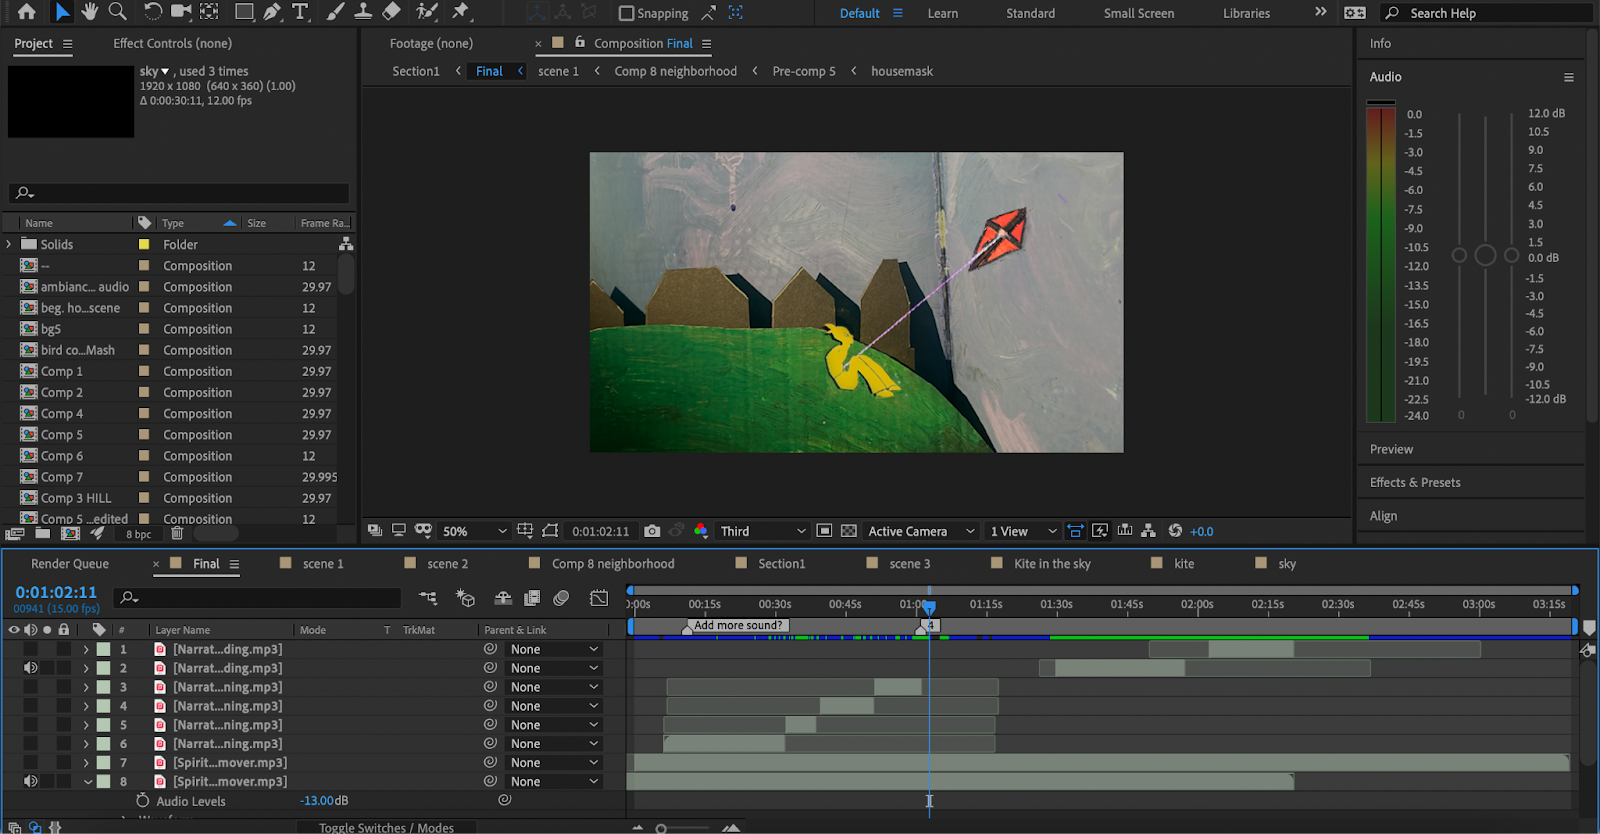Open composition mini-flowchart in timeline
The width and height of the screenshot is (1600, 834).
(x=428, y=598)
